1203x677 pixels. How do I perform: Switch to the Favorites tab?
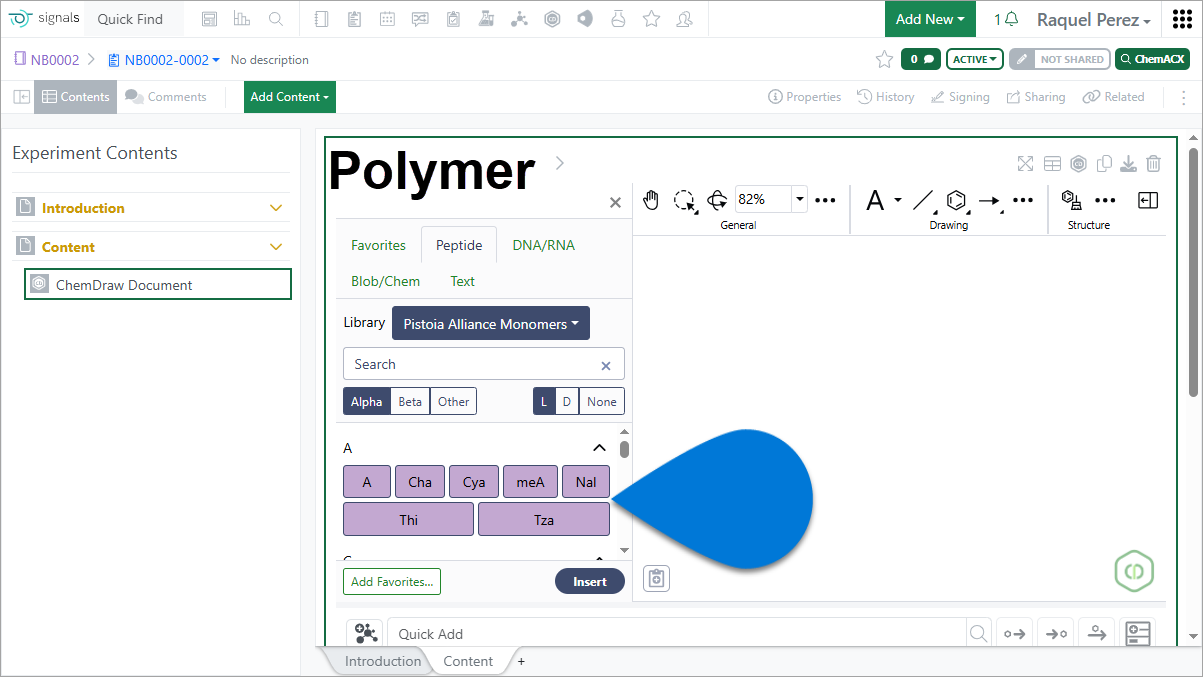[378, 245]
